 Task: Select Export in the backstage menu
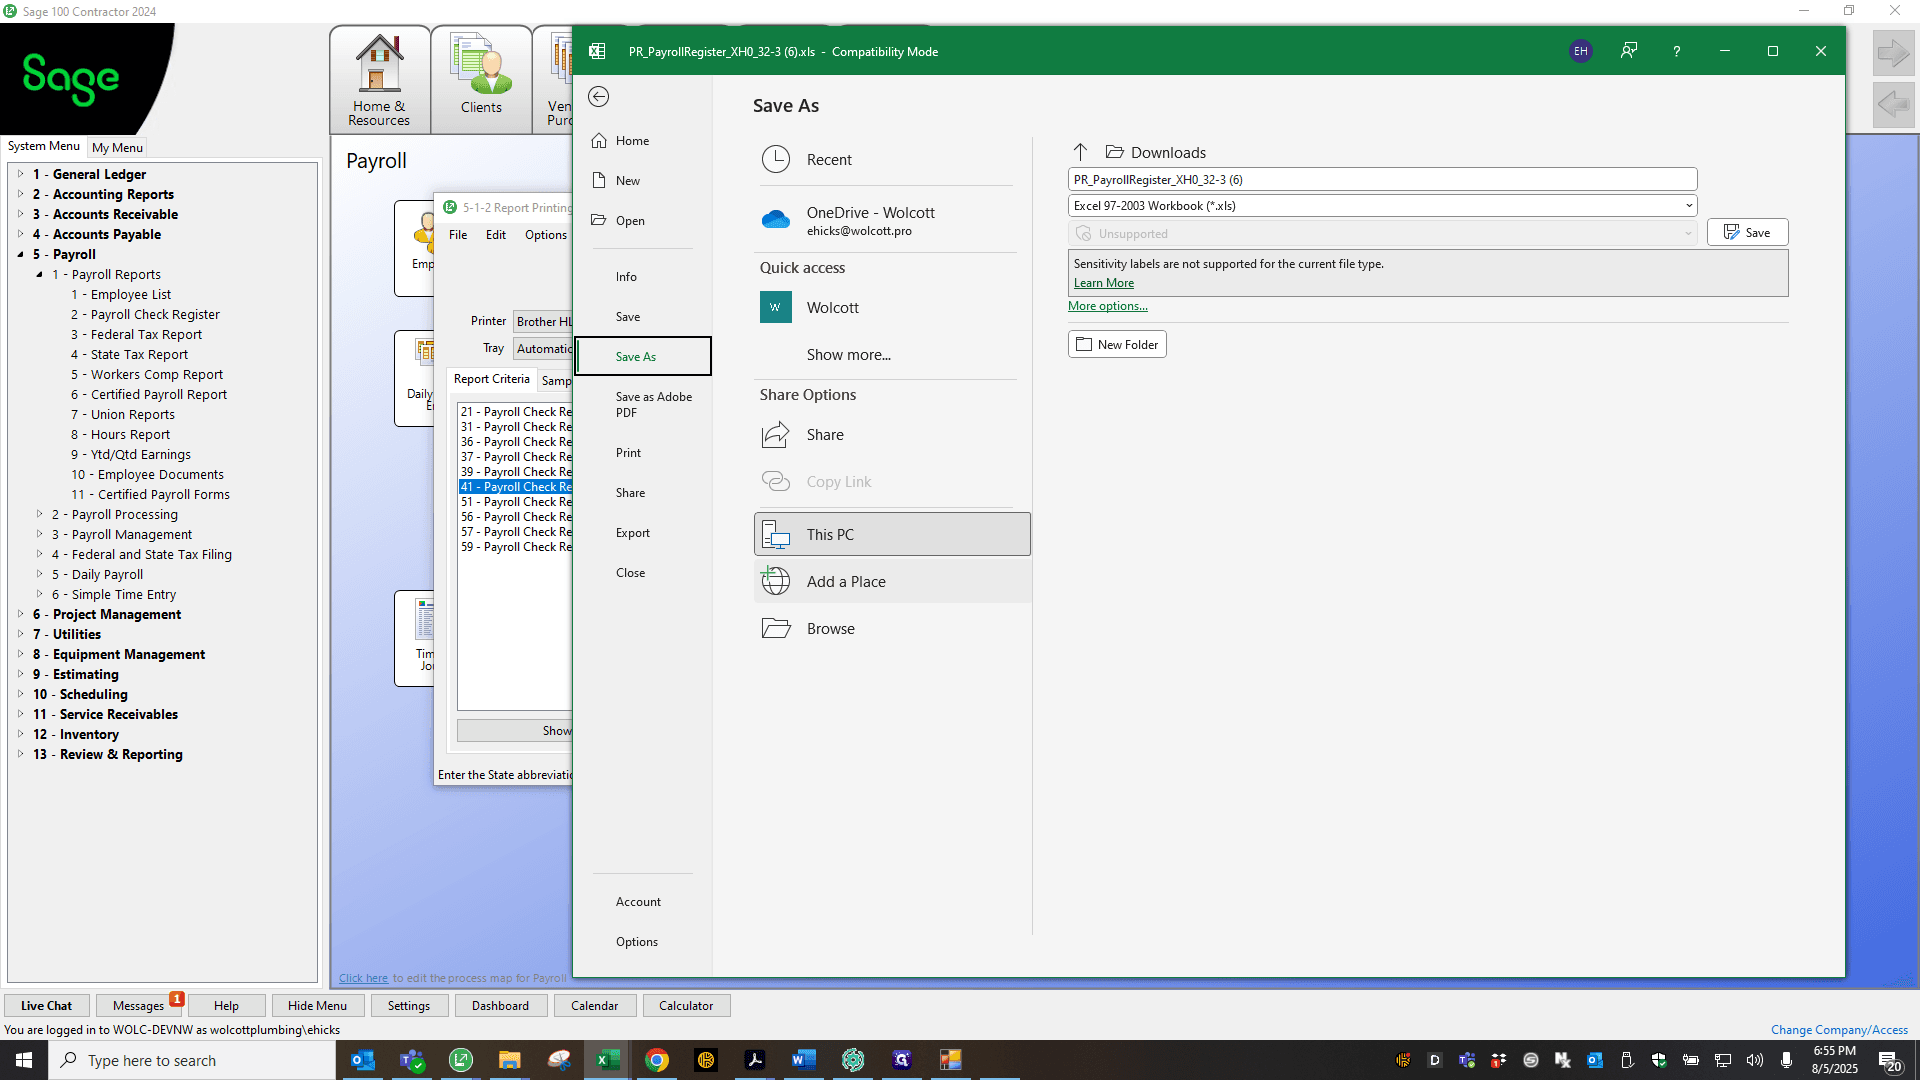(x=632, y=533)
